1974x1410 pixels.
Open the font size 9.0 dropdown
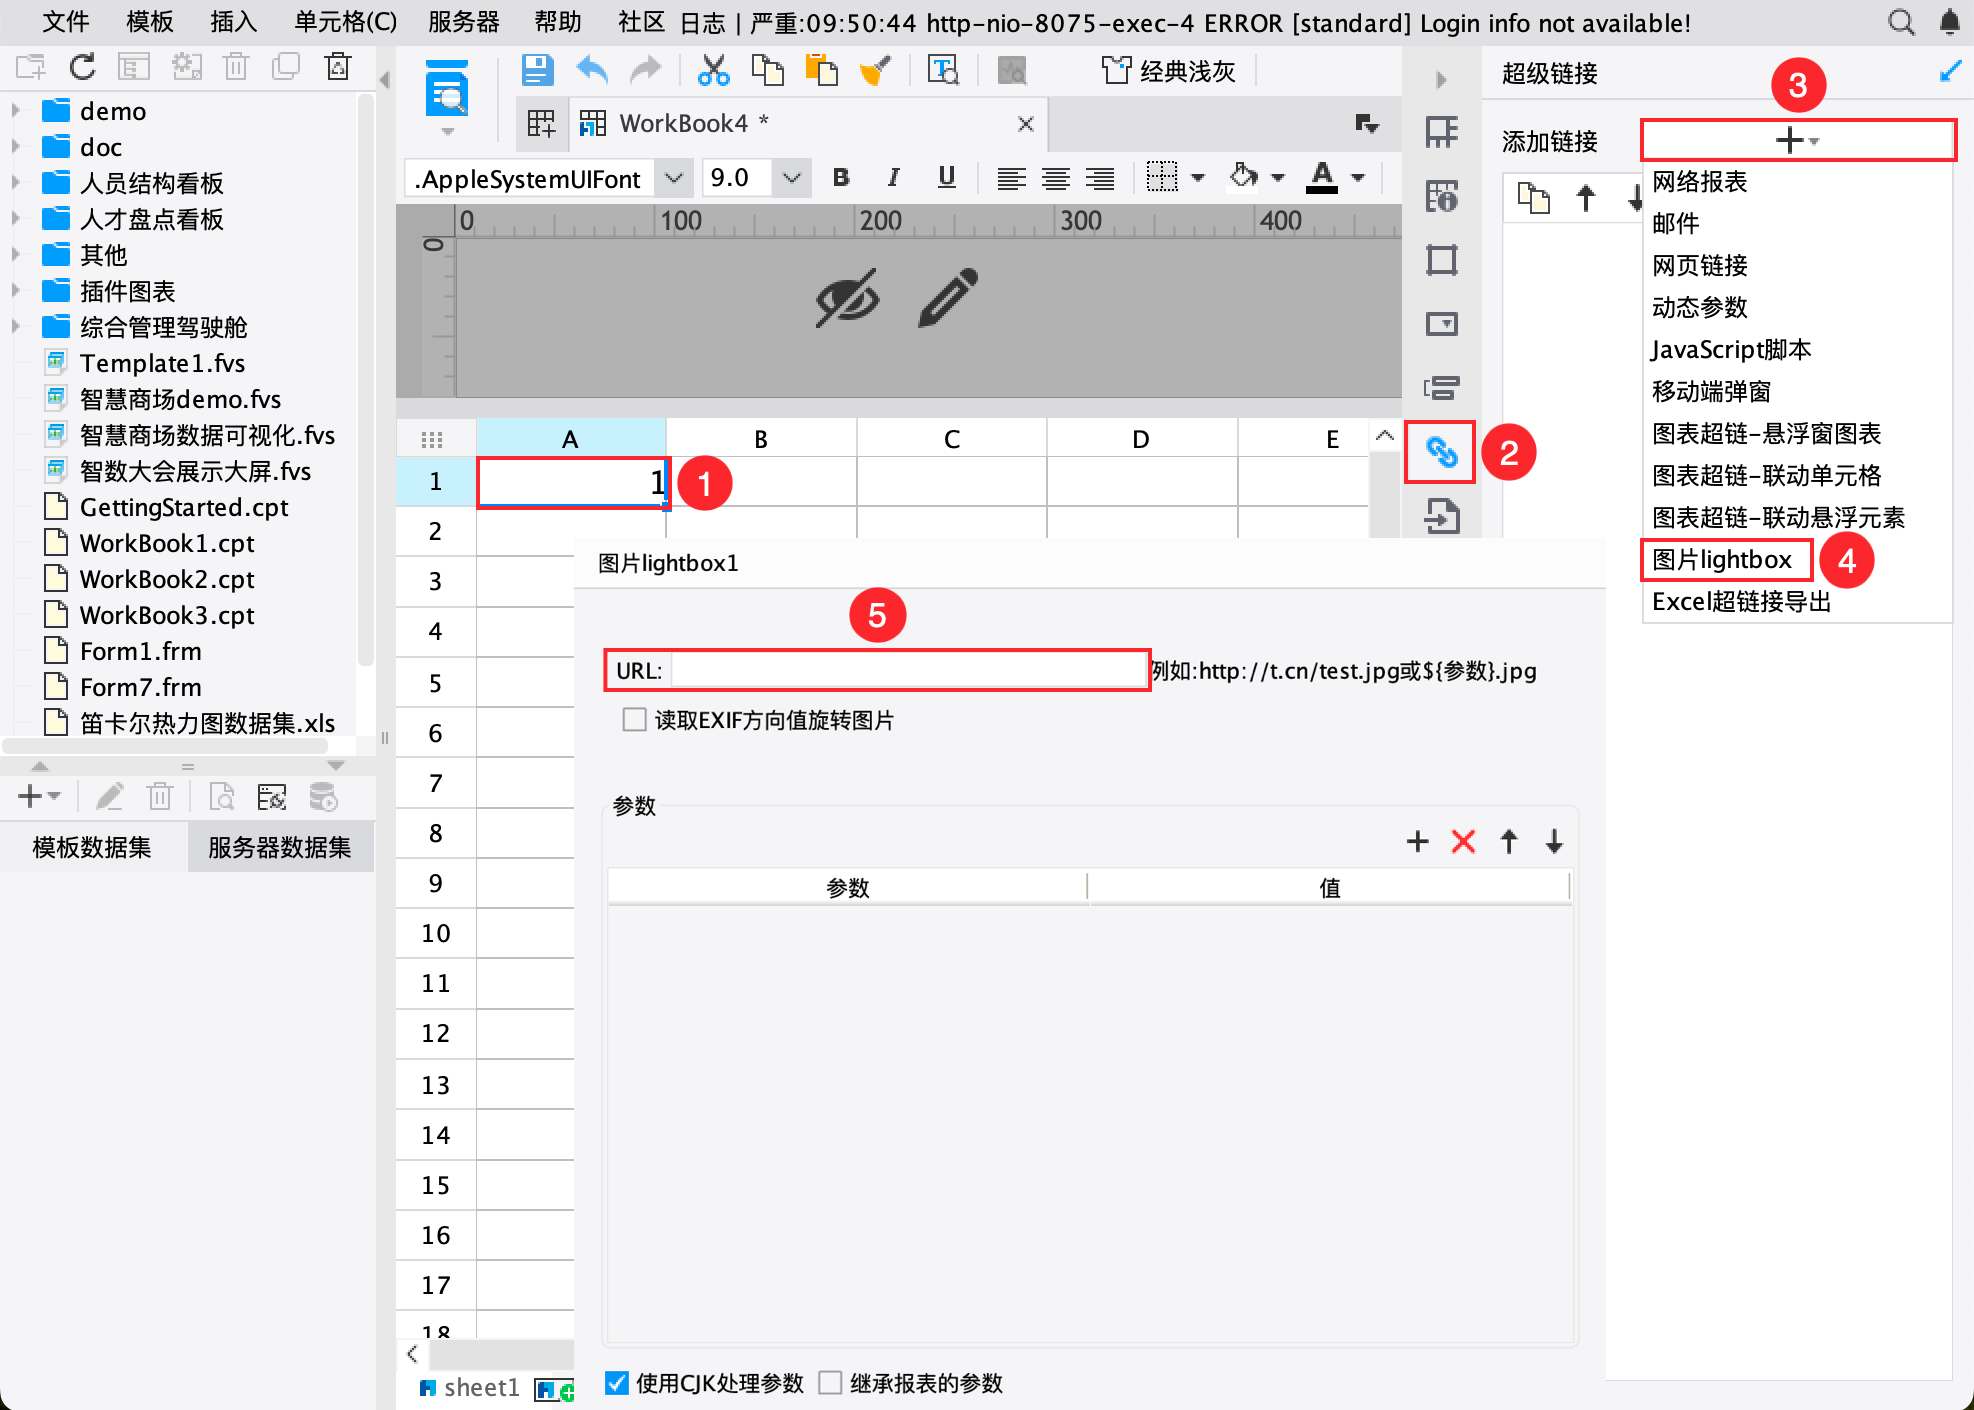point(791,178)
